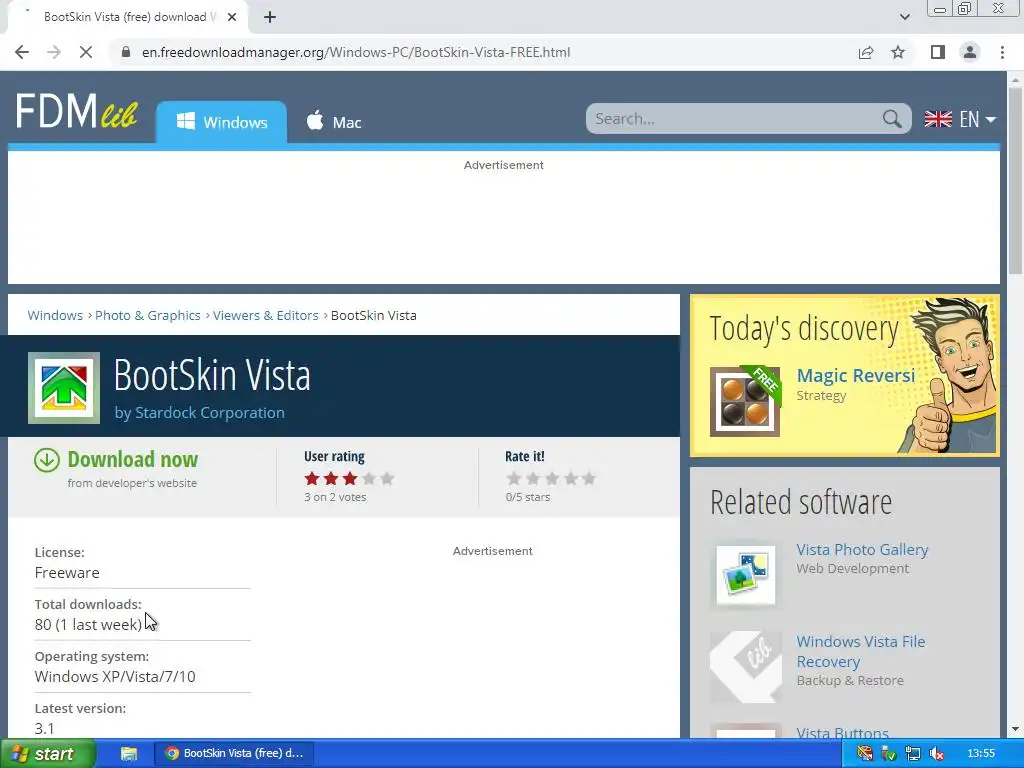Click the forward navigation arrow
Screen dimensions: 1024x768
pos(54,52)
